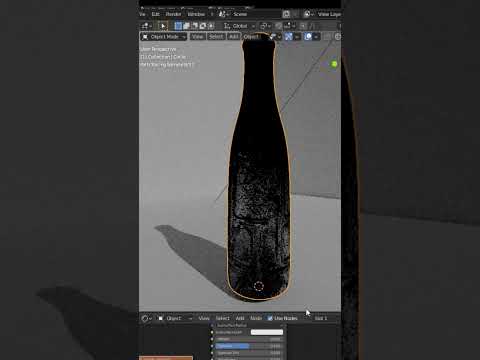Toggle proportional editing icon
480x360 pixels.
point(303,26)
